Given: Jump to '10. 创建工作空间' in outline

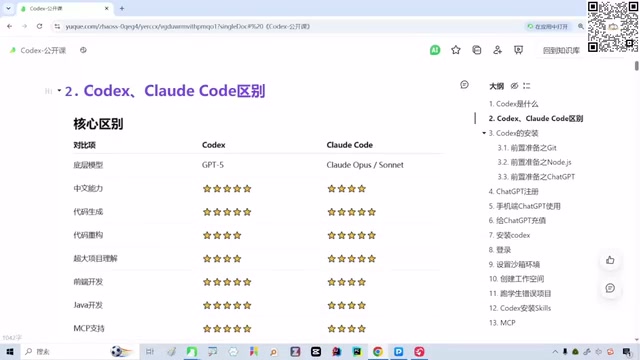Looking at the screenshot, I should tap(516, 279).
